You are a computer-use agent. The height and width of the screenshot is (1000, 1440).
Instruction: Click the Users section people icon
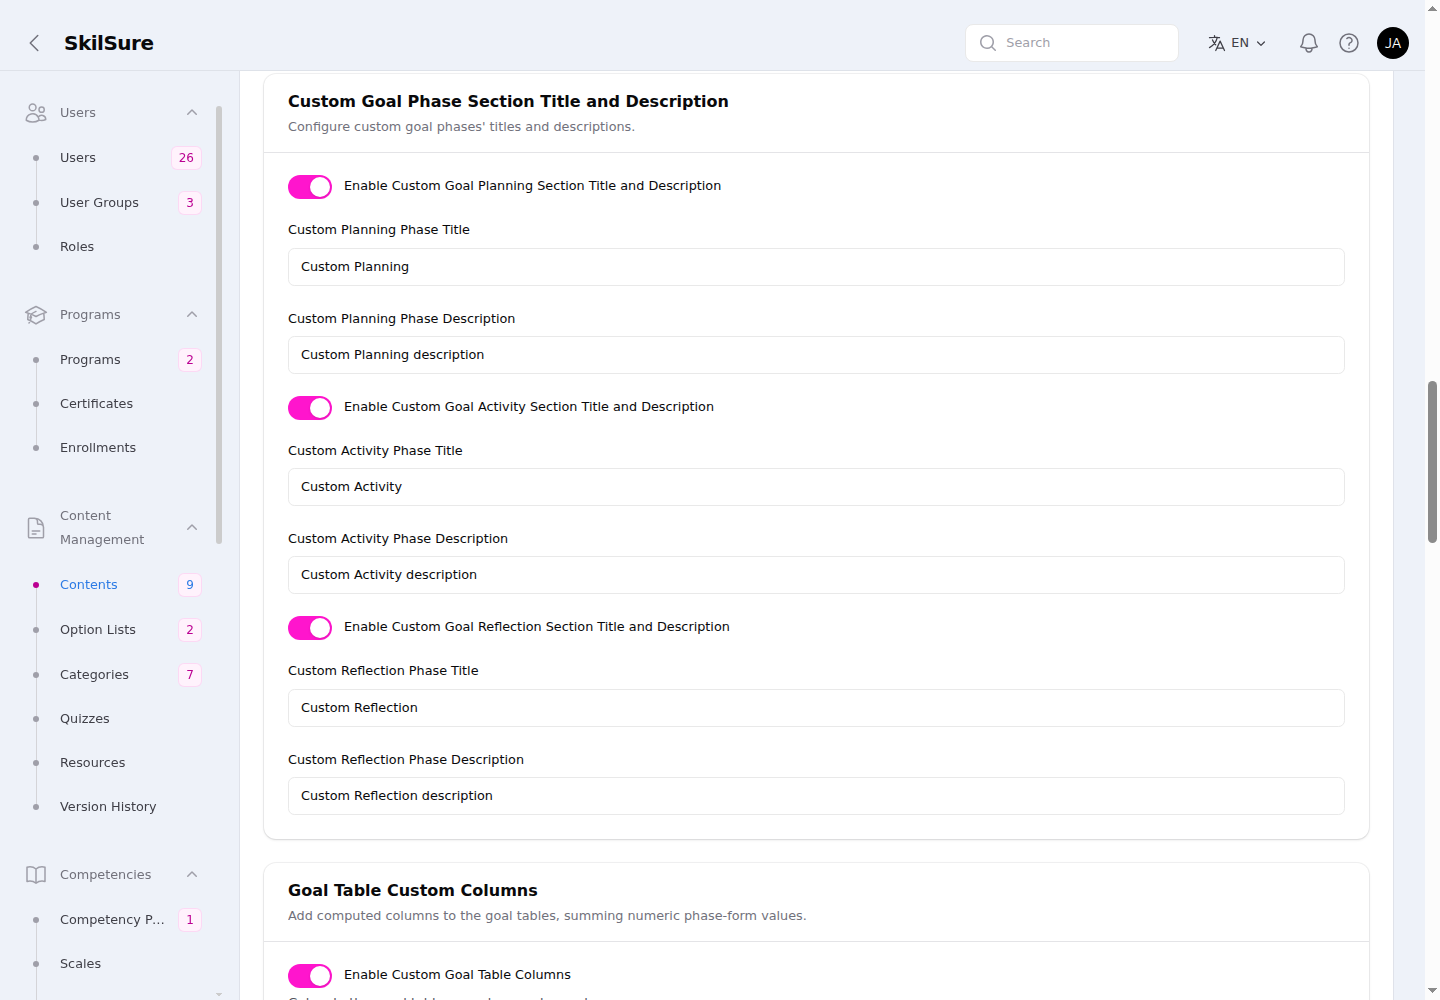click(36, 113)
